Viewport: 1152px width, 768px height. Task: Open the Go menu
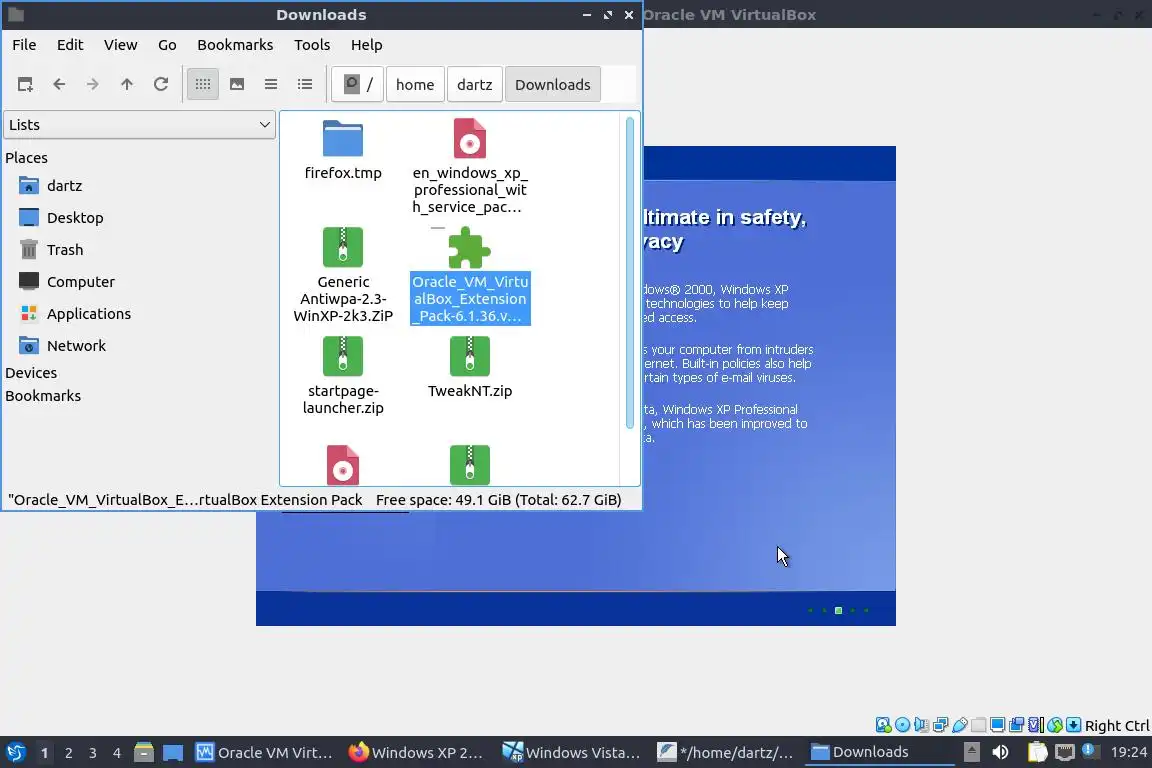[167, 45]
